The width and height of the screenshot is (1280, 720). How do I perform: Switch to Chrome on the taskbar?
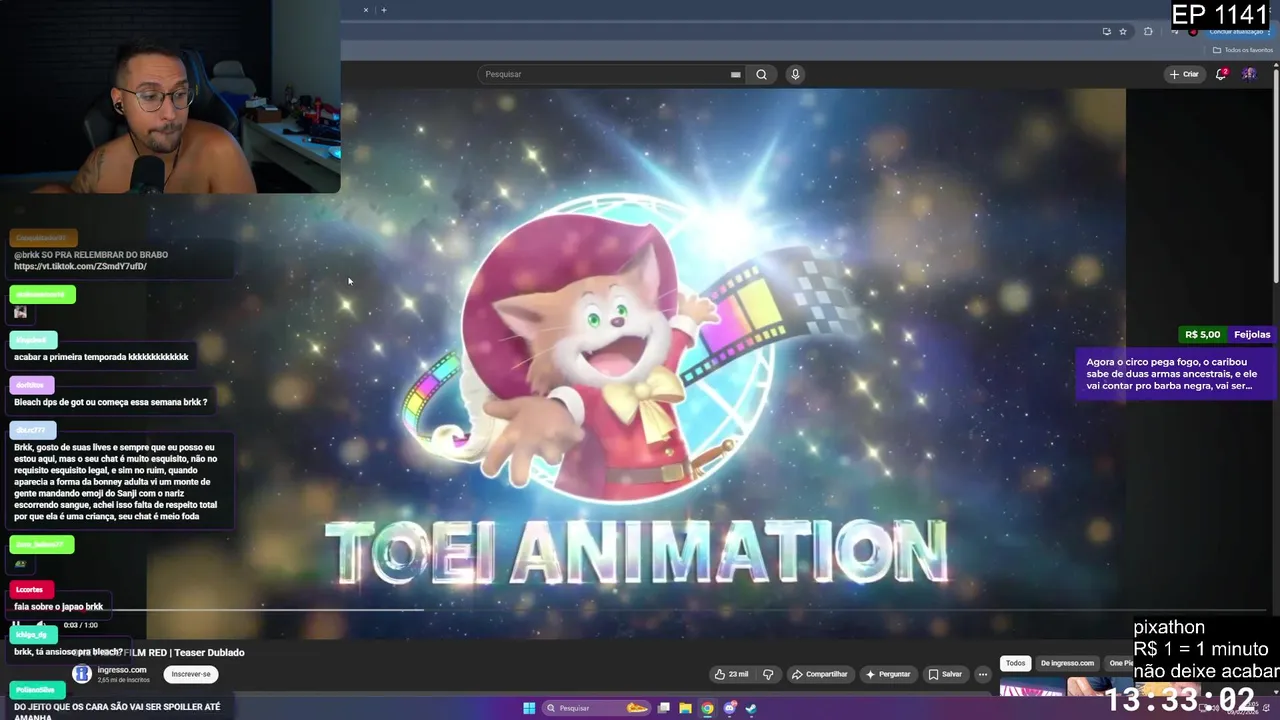(x=707, y=708)
